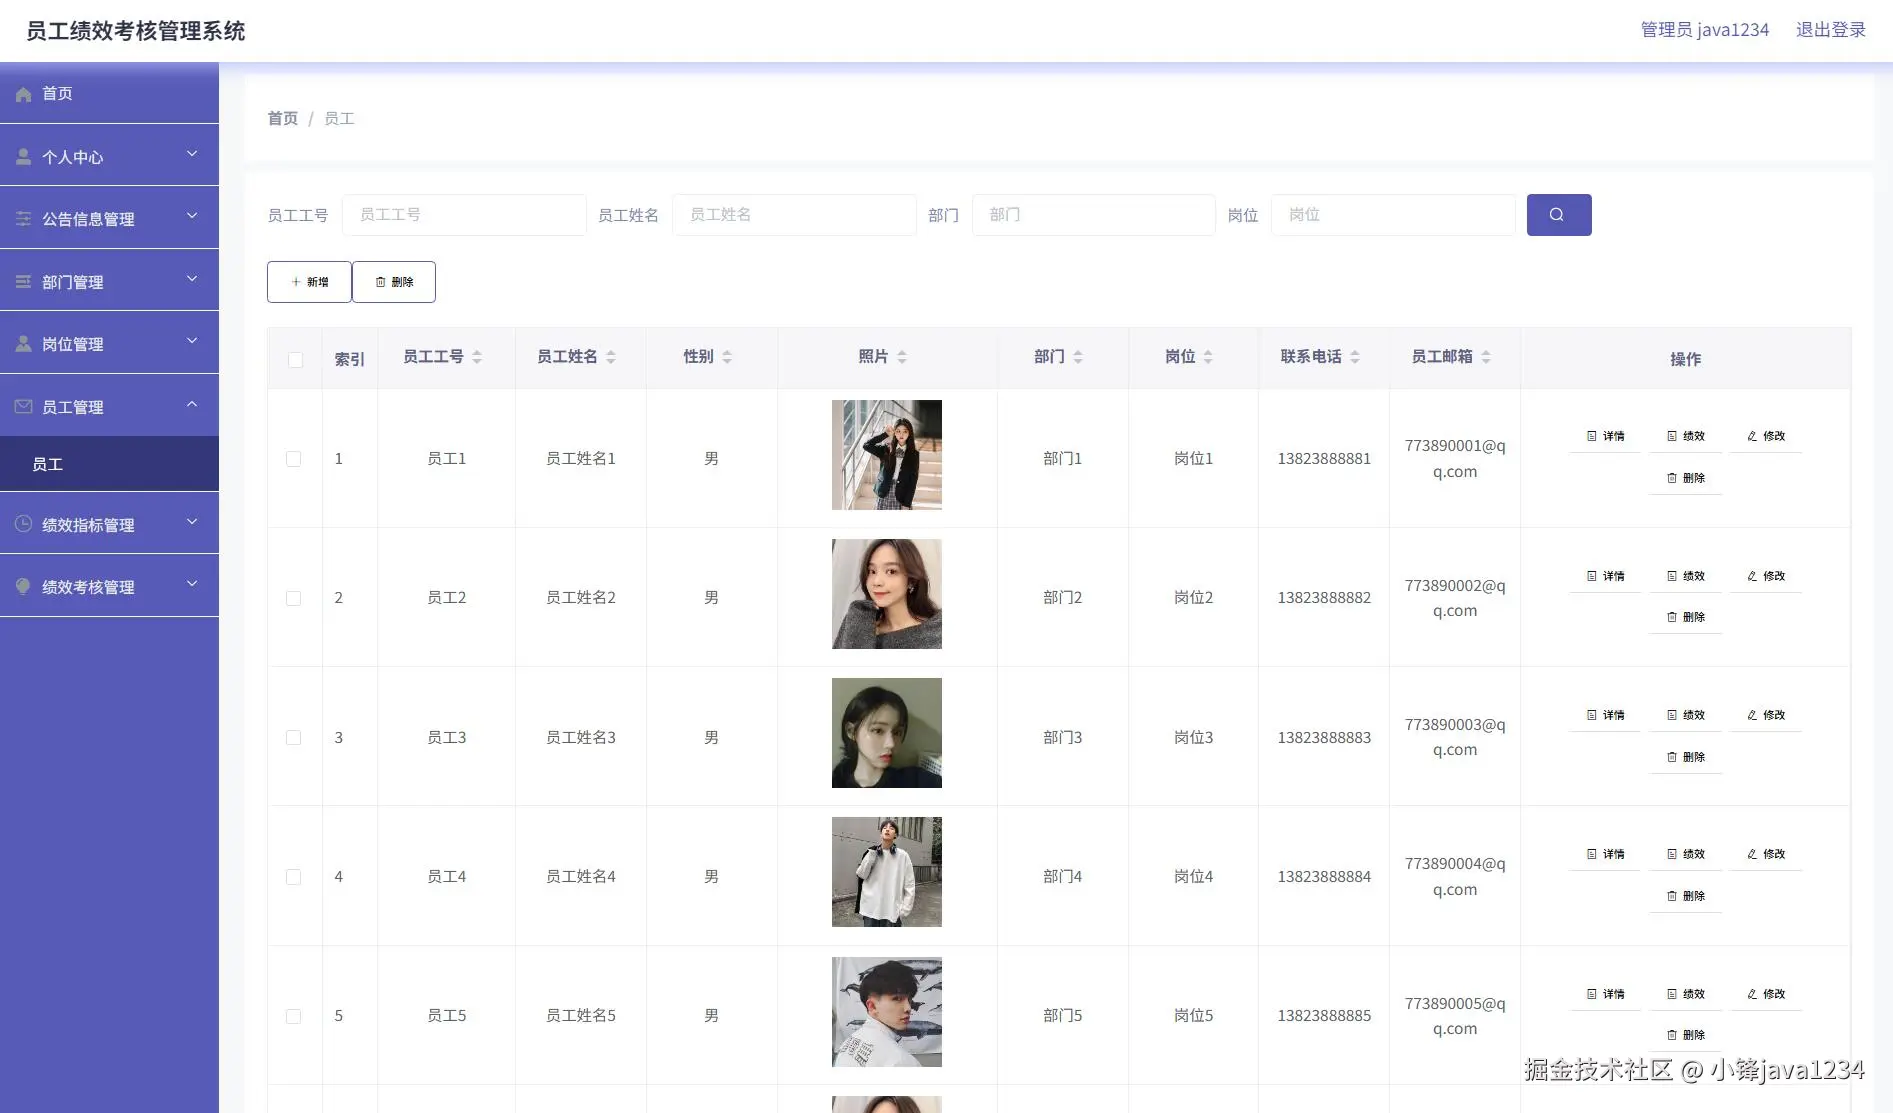Open 详情 for 员工1
The width and height of the screenshot is (1893, 1113).
tap(1605, 436)
